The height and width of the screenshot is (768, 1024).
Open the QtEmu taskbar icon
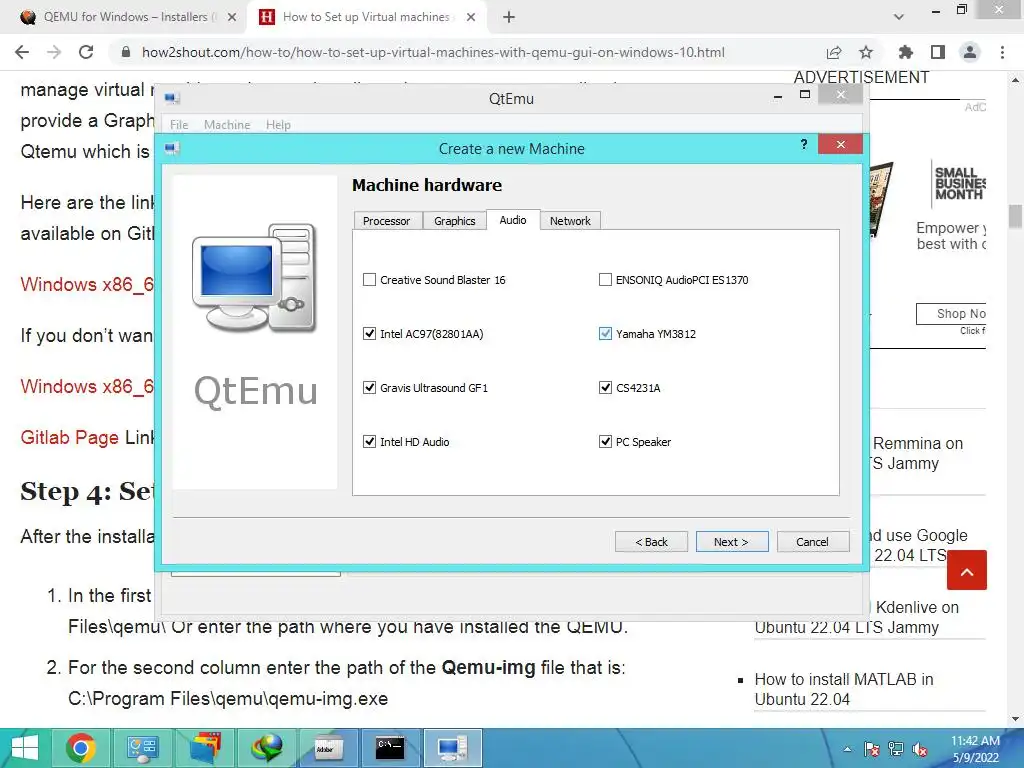[x=453, y=748]
